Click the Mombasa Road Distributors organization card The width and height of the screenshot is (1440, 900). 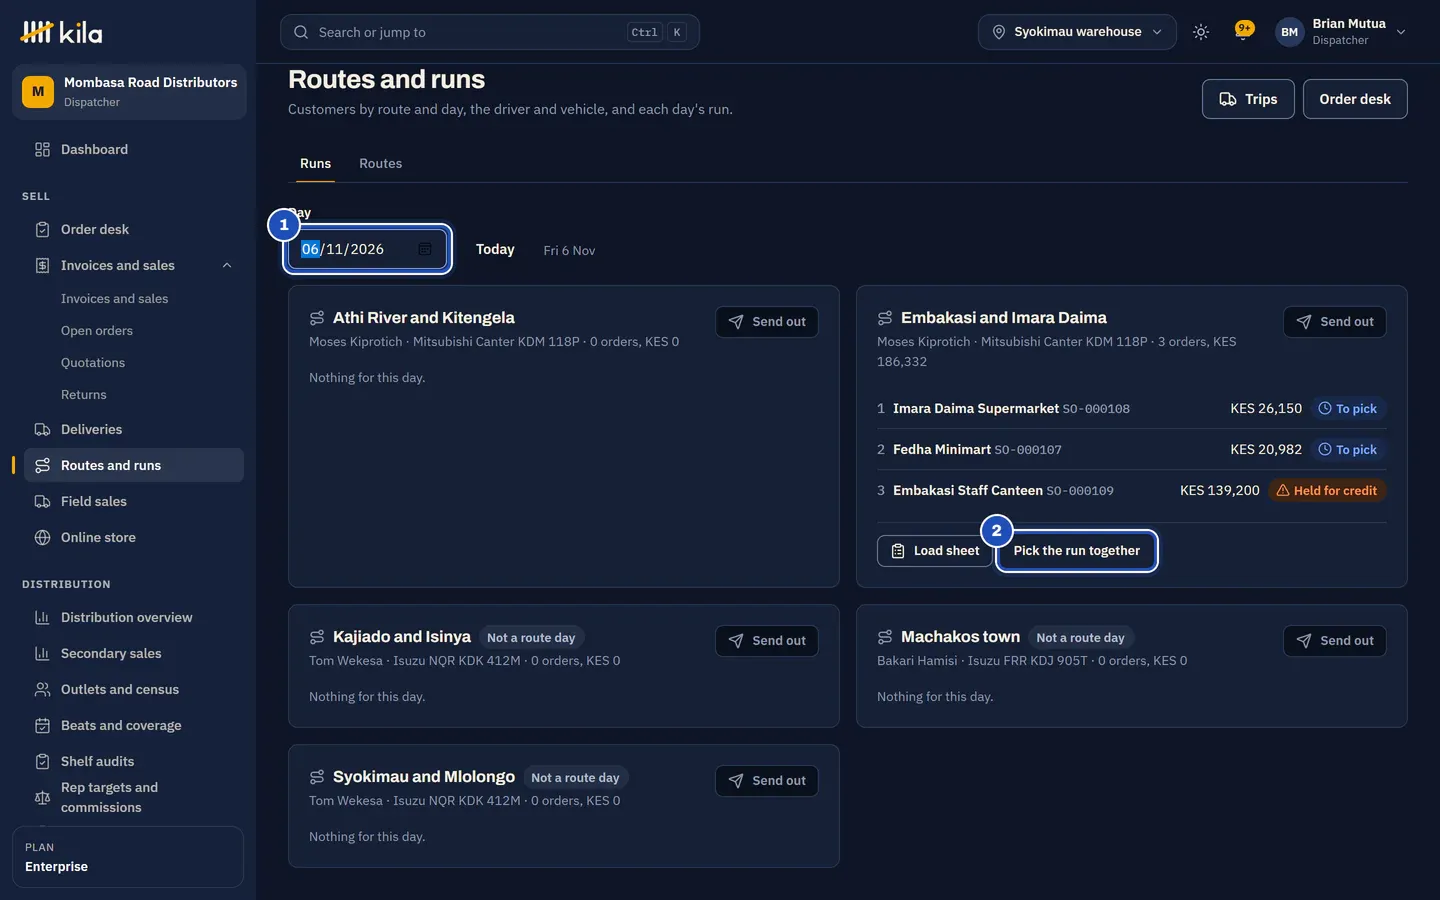[129, 92]
